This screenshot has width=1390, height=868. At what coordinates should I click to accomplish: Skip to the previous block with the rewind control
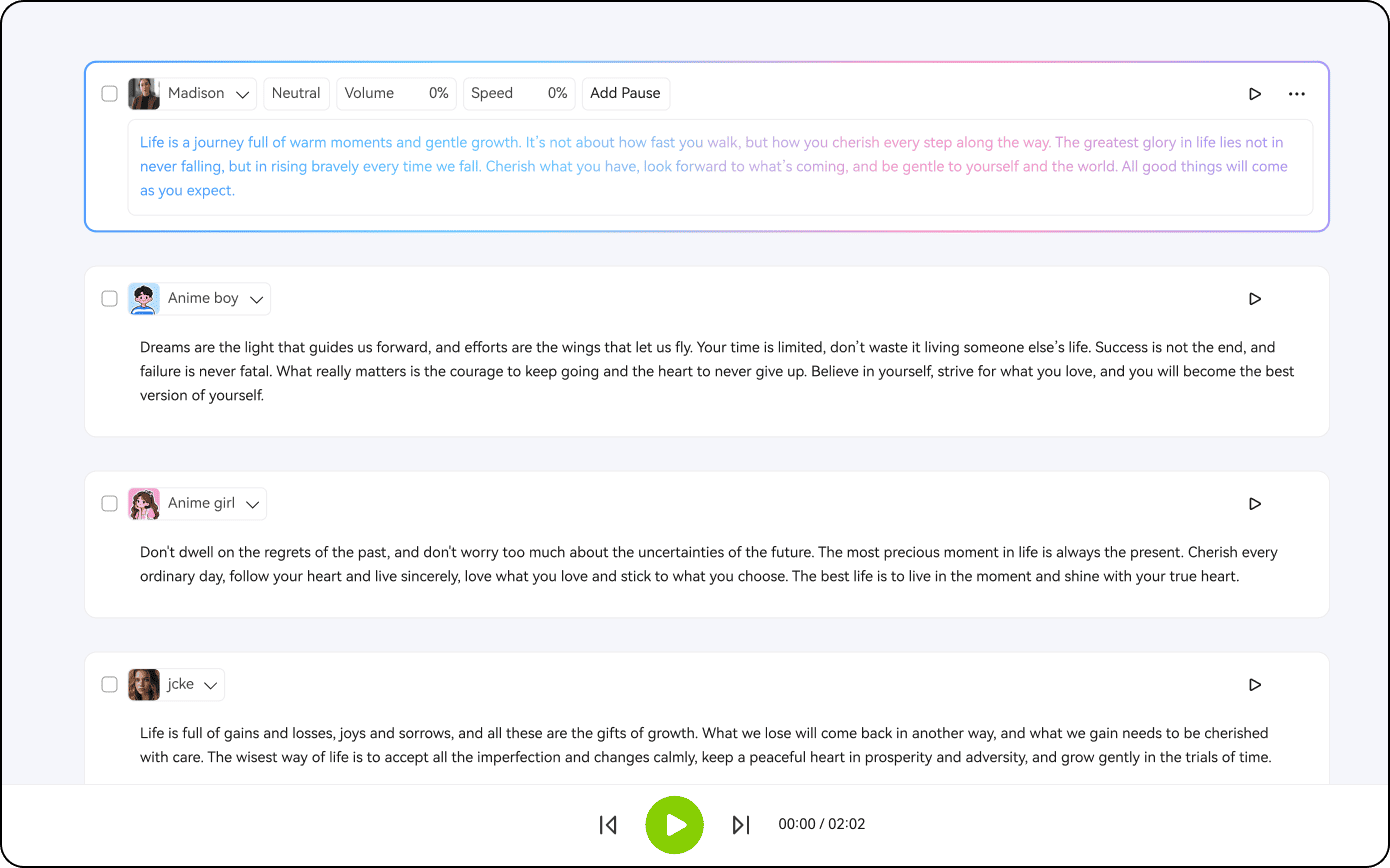coord(607,824)
